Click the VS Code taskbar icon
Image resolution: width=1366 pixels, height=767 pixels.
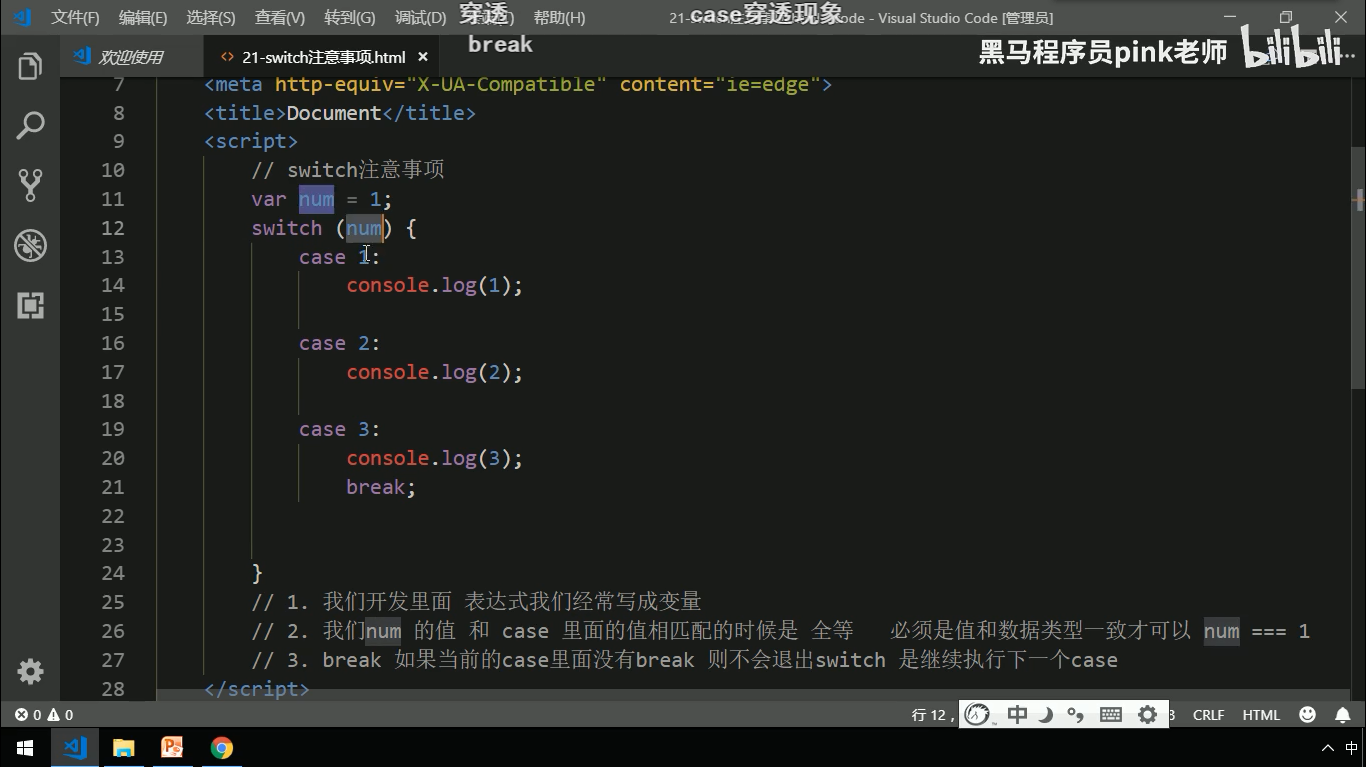click(75, 748)
